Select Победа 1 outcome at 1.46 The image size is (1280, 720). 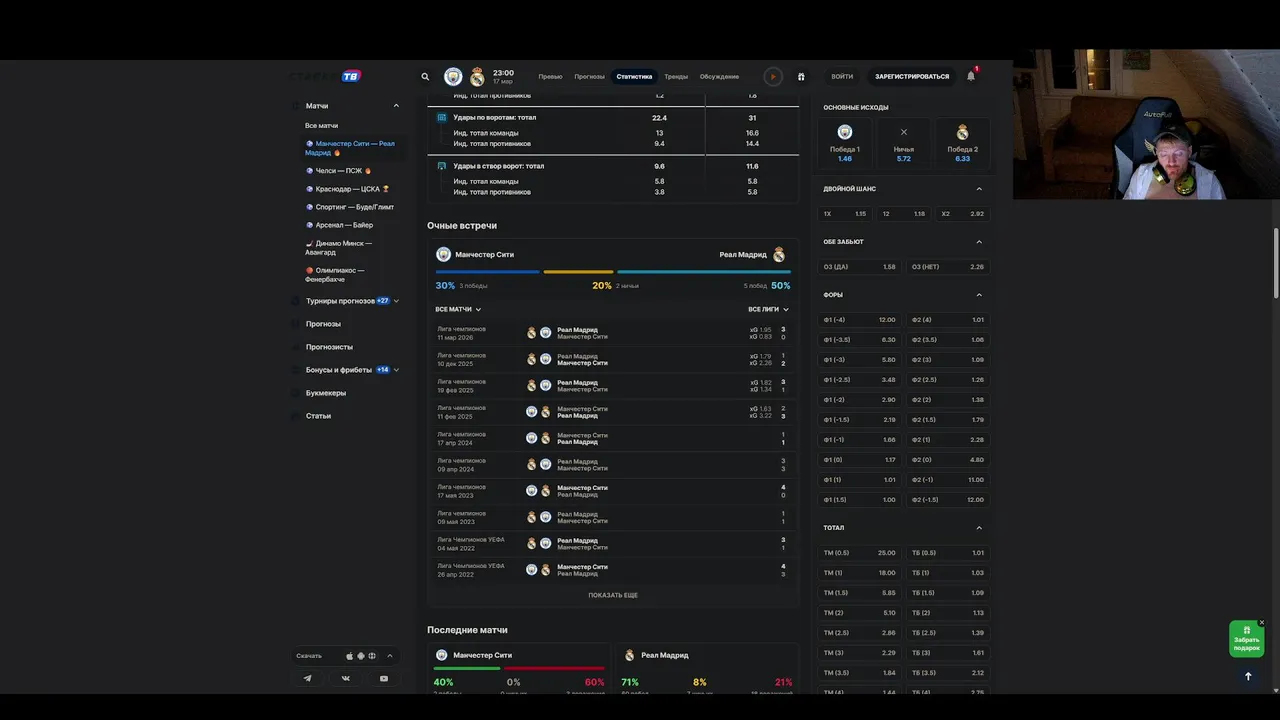coord(845,143)
